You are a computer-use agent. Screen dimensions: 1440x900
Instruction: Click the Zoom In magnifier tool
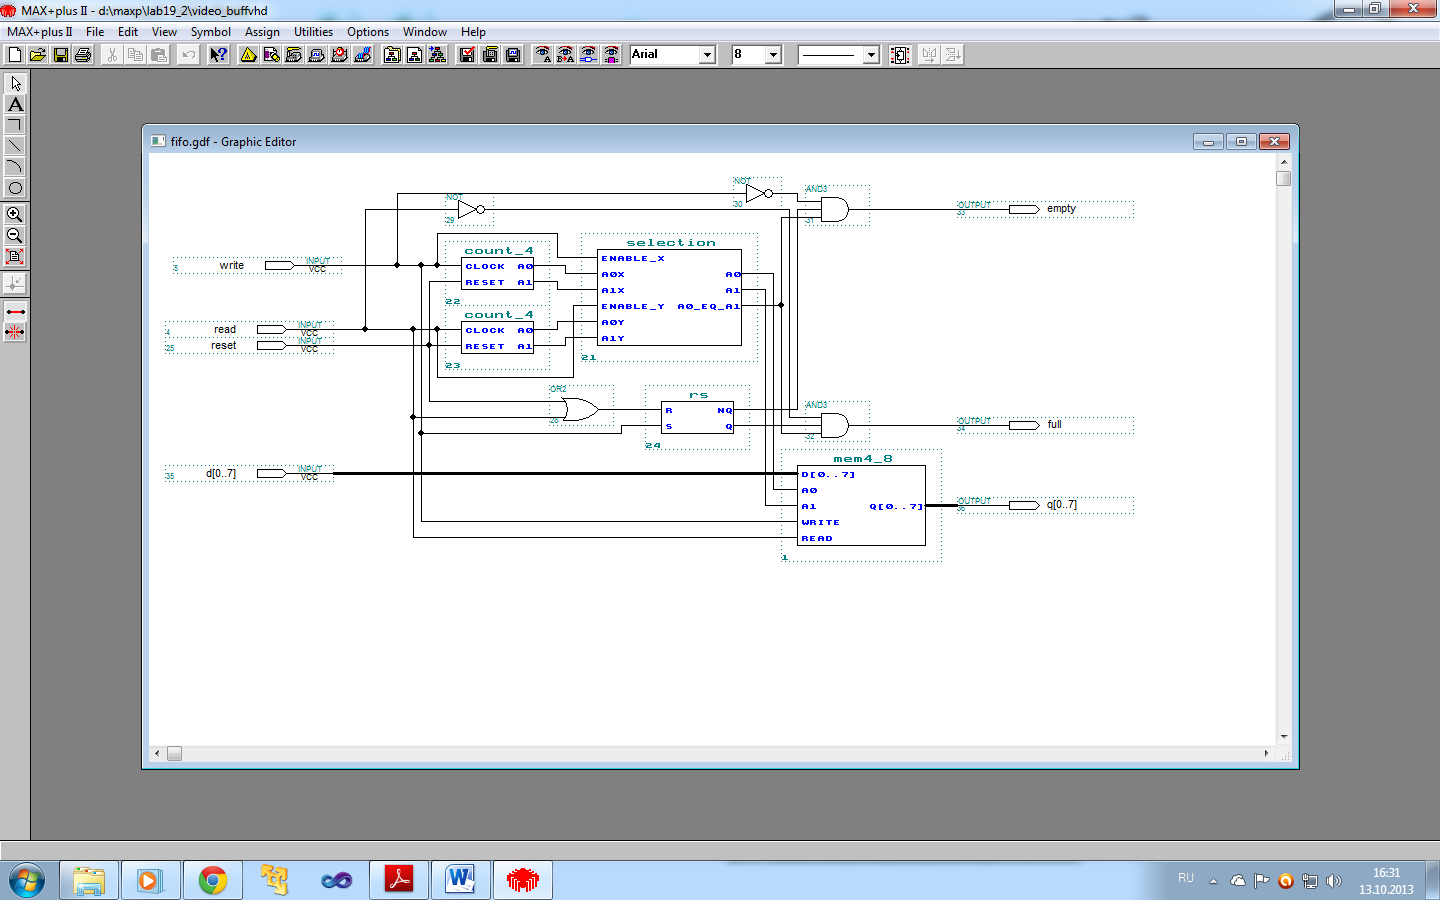15,214
